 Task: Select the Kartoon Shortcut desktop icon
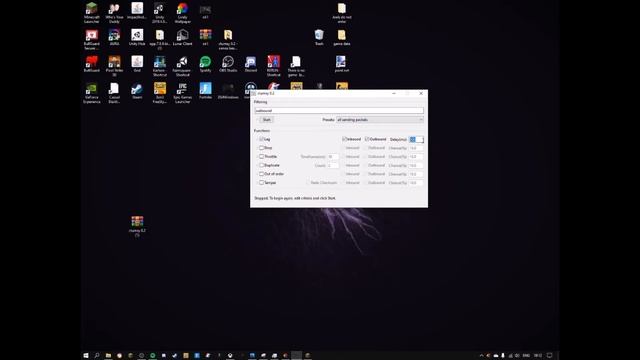160,66
